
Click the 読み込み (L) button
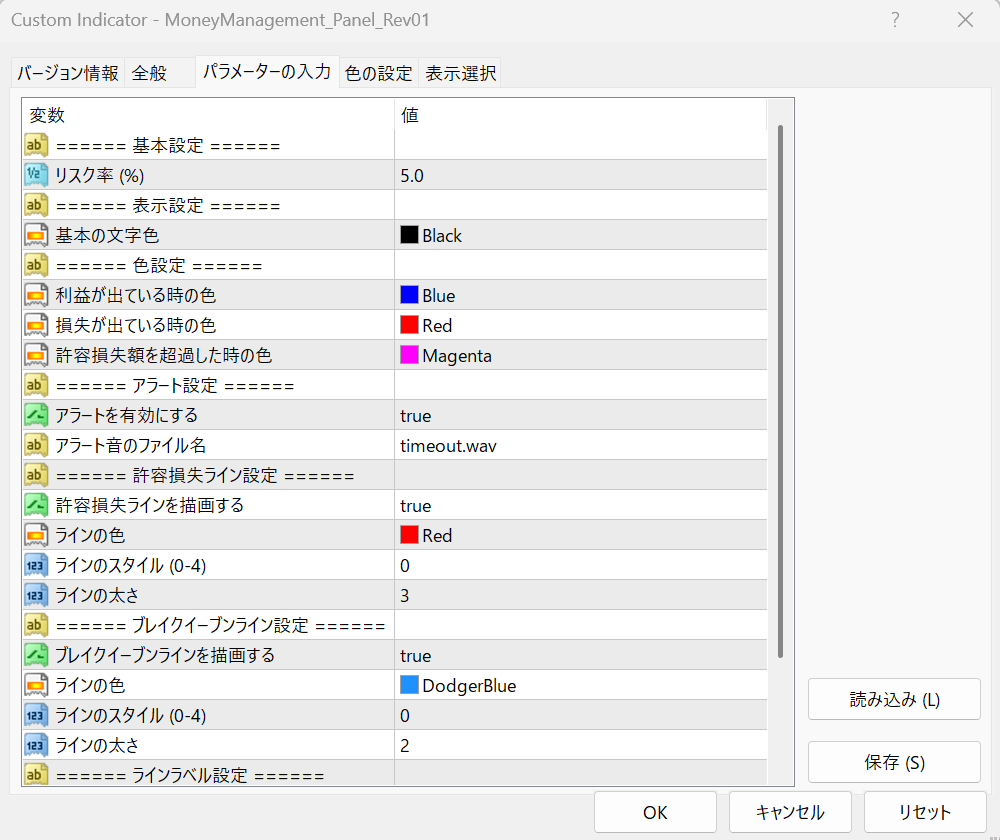click(894, 699)
